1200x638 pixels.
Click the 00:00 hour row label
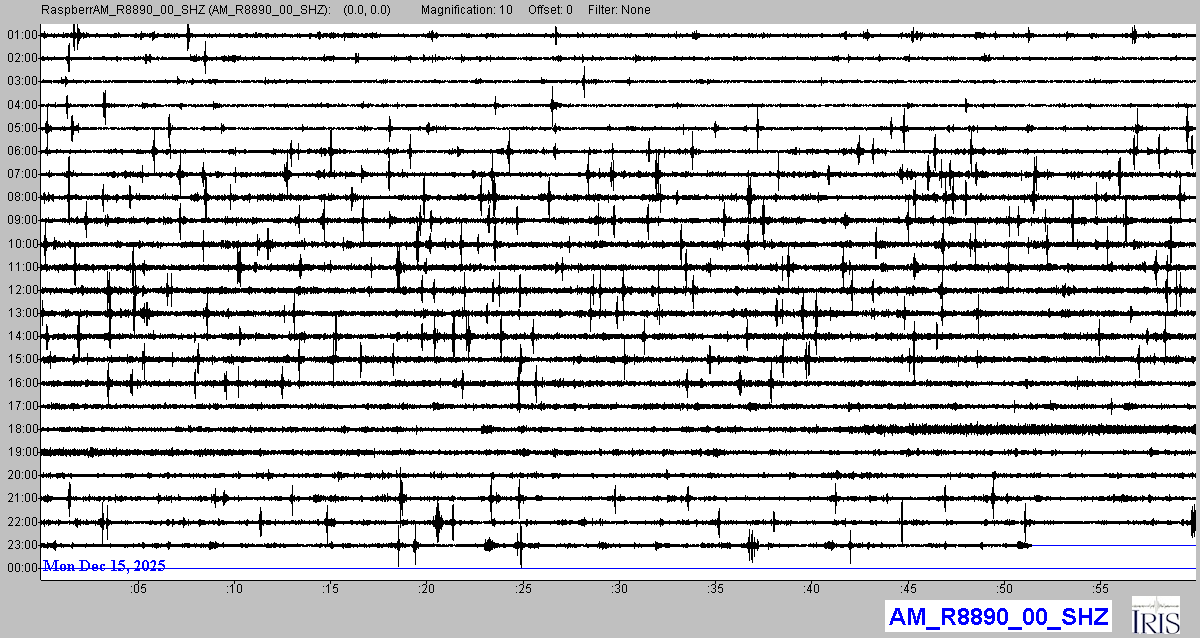pos(21,568)
